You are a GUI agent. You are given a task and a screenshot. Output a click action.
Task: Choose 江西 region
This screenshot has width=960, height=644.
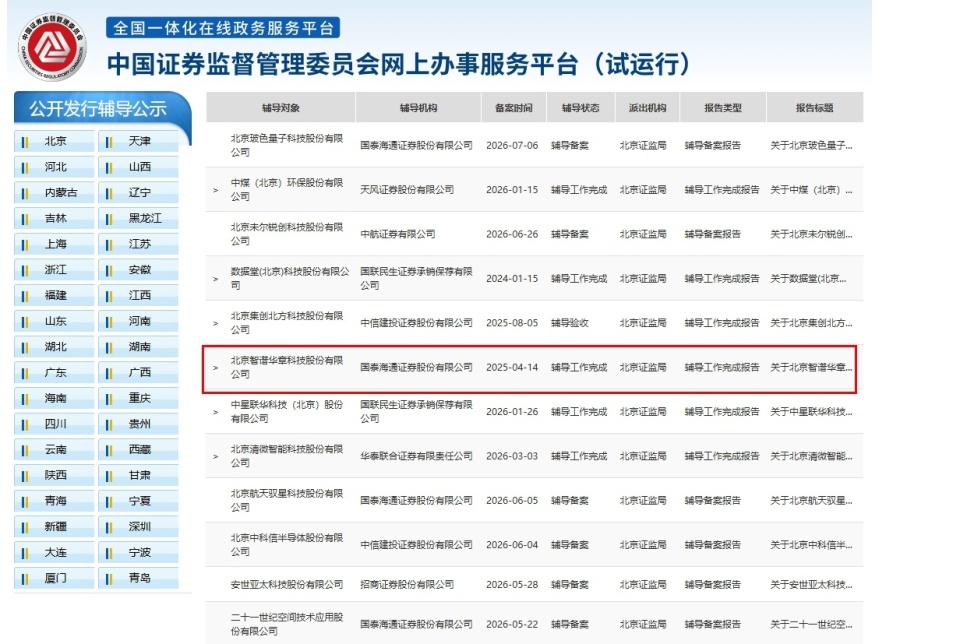point(138,296)
